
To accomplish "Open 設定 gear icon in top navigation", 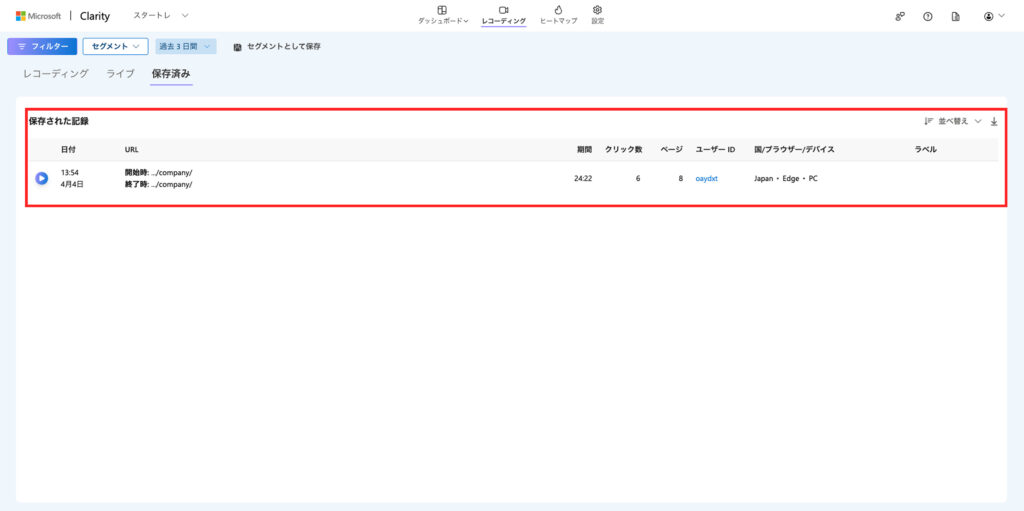I will [597, 10].
